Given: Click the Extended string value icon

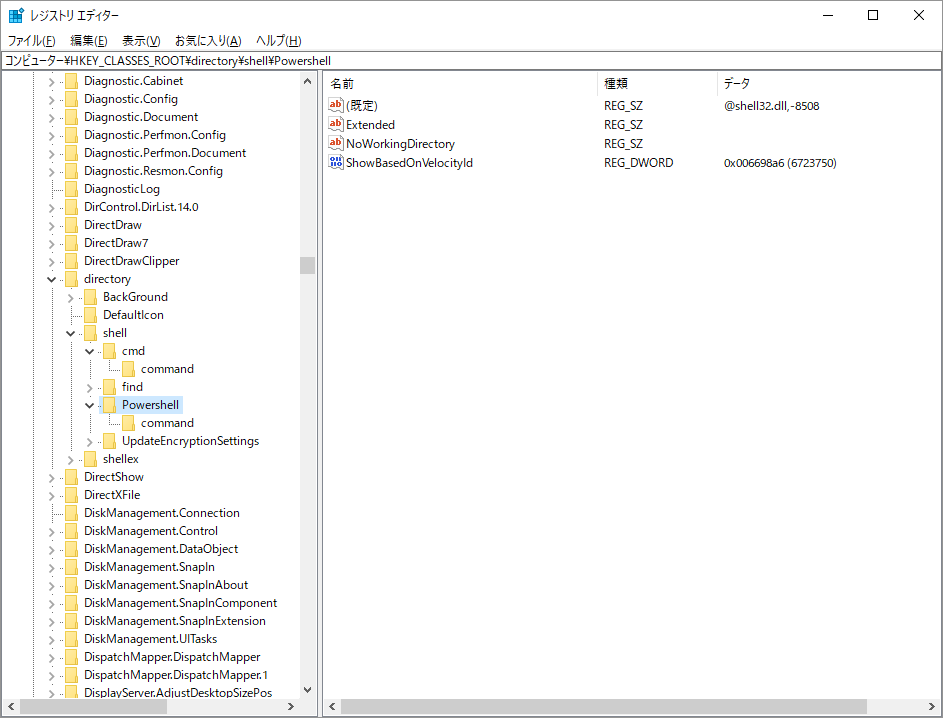Looking at the screenshot, I should [336, 124].
